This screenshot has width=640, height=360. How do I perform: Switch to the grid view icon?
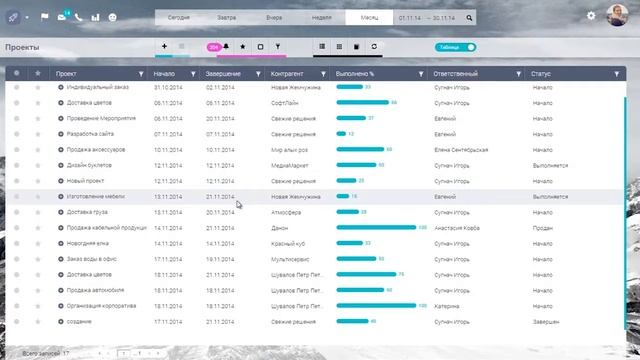tap(339, 47)
